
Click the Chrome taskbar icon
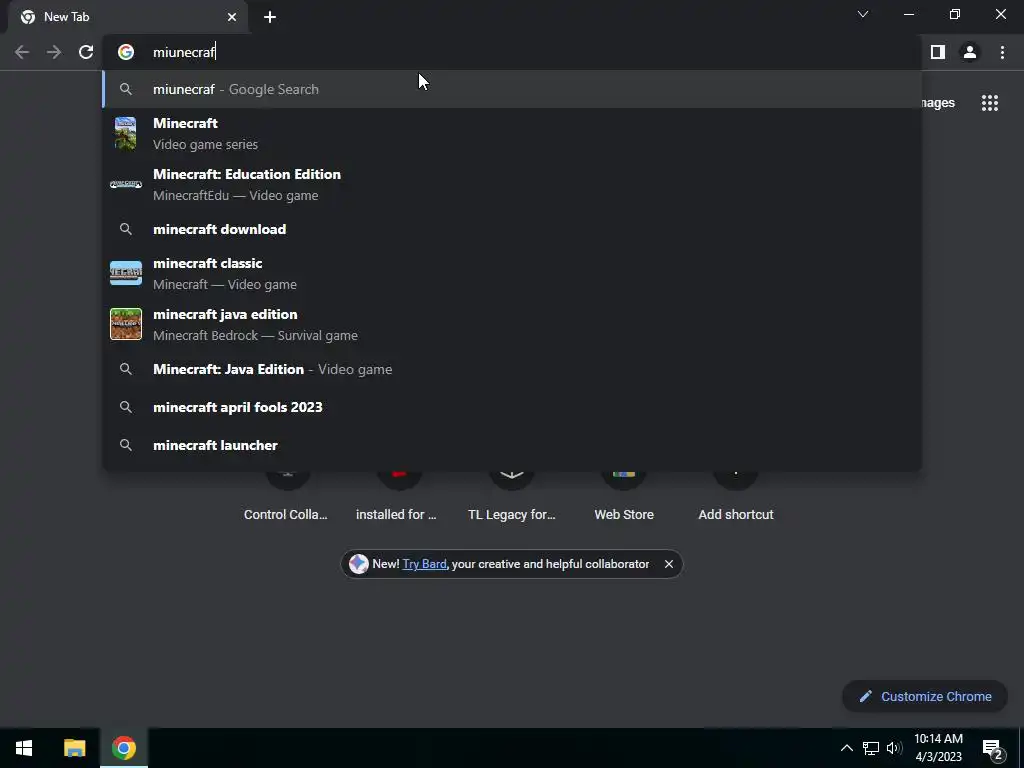(124, 748)
